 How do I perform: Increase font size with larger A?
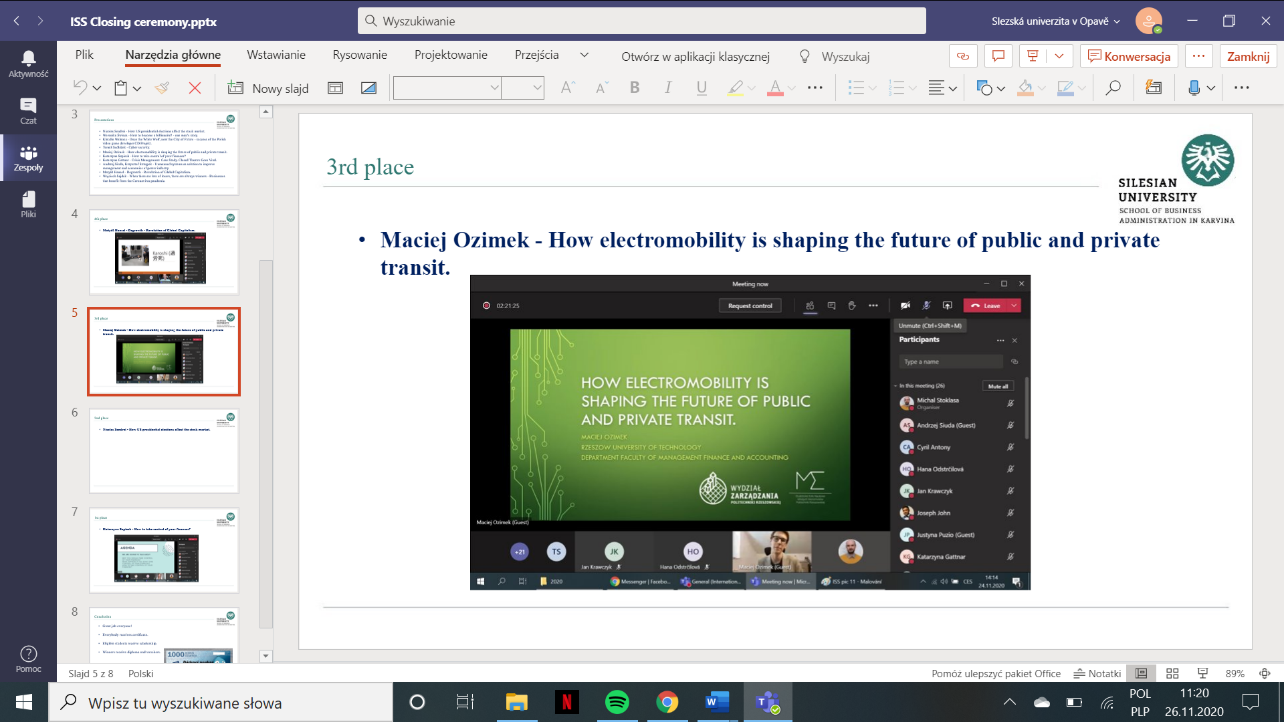coord(568,88)
